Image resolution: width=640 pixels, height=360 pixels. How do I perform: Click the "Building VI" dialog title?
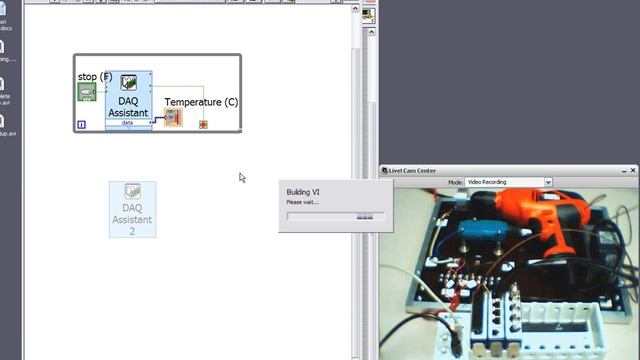pyautogui.click(x=303, y=192)
